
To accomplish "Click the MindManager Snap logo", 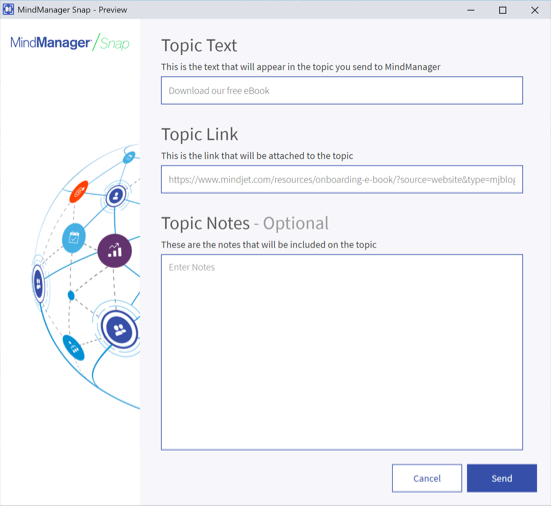I will point(70,43).
